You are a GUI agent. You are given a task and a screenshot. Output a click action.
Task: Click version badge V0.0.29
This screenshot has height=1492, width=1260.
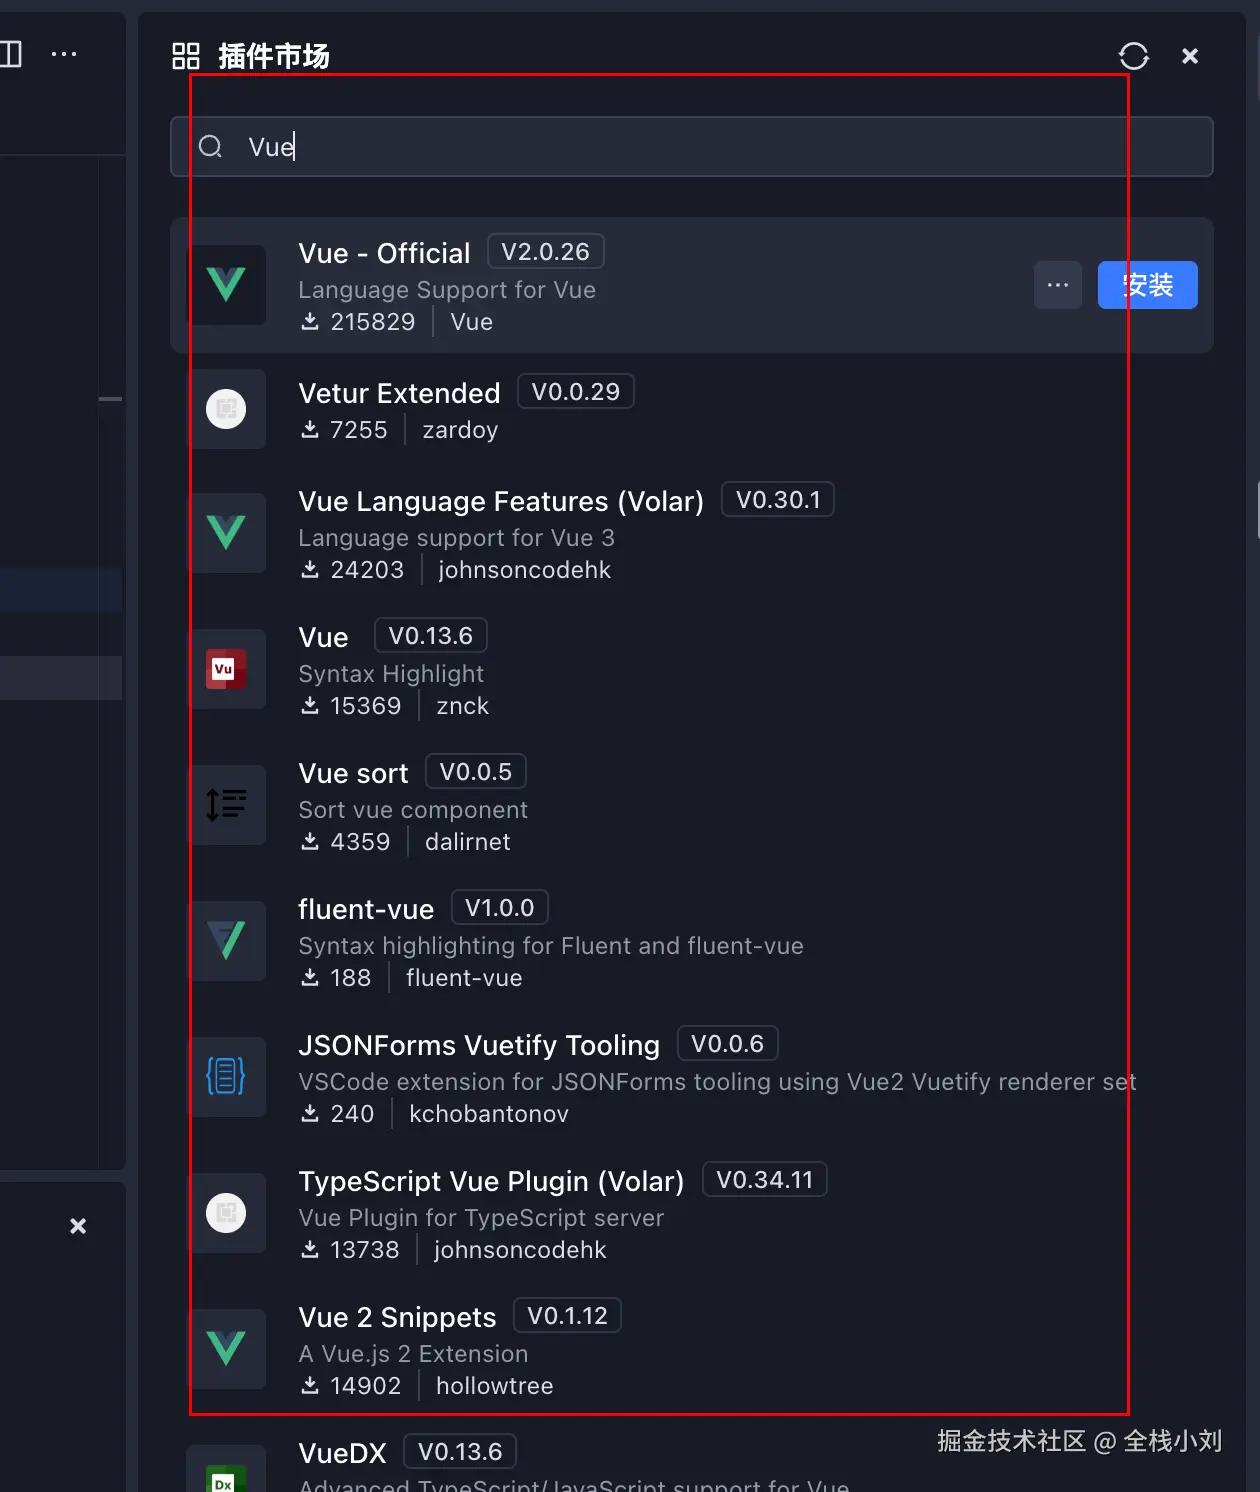tap(576, 392)
